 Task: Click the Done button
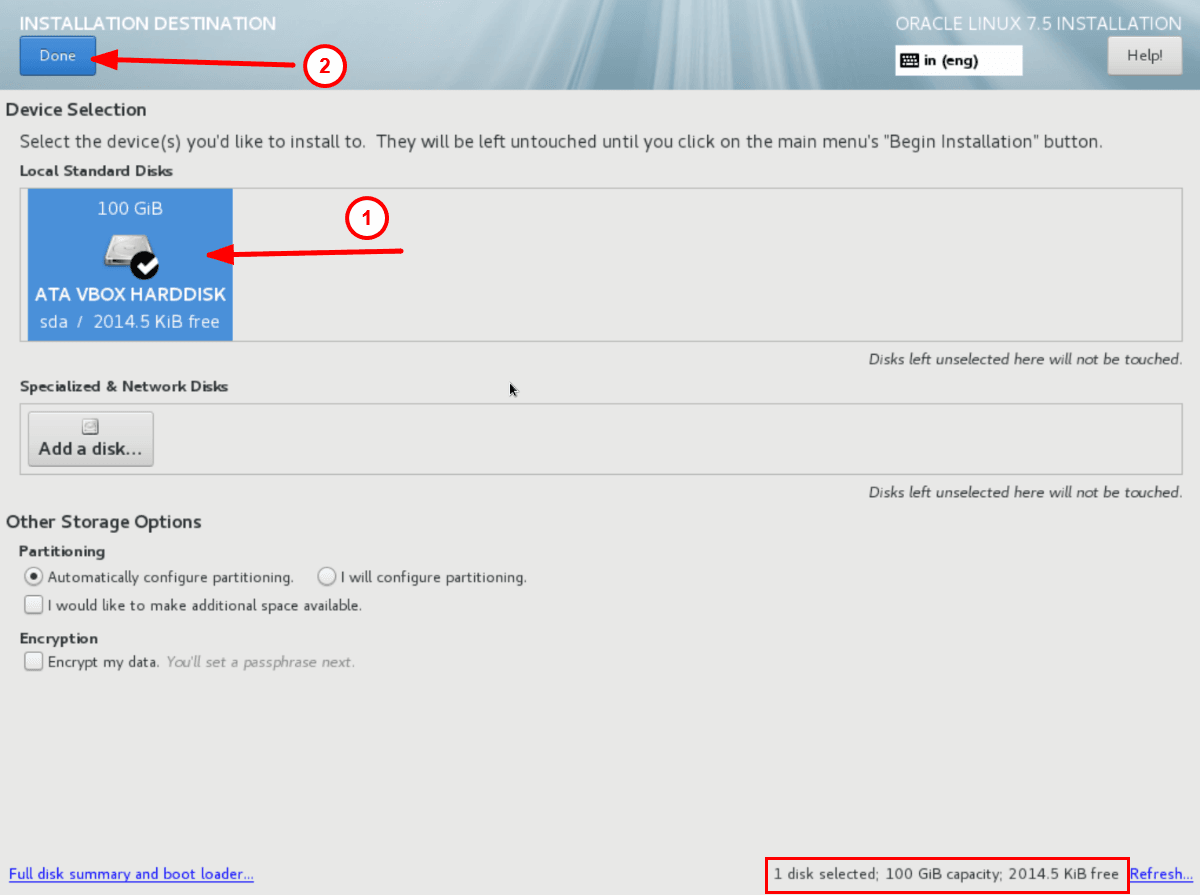pos(57,56)
